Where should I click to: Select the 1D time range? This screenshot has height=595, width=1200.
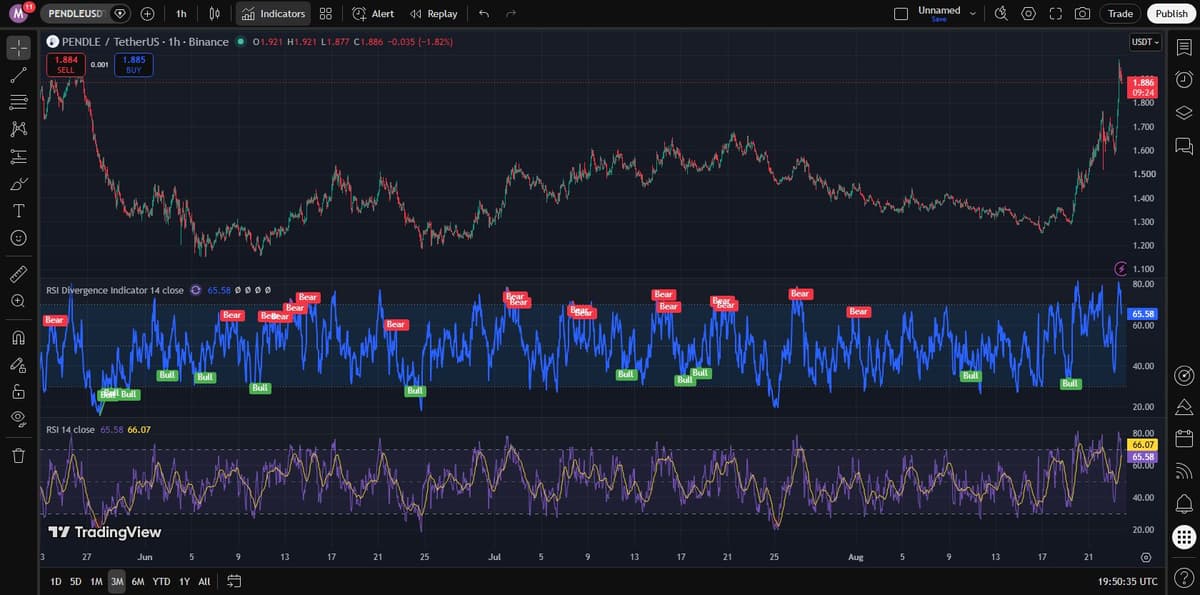(56, 581)
